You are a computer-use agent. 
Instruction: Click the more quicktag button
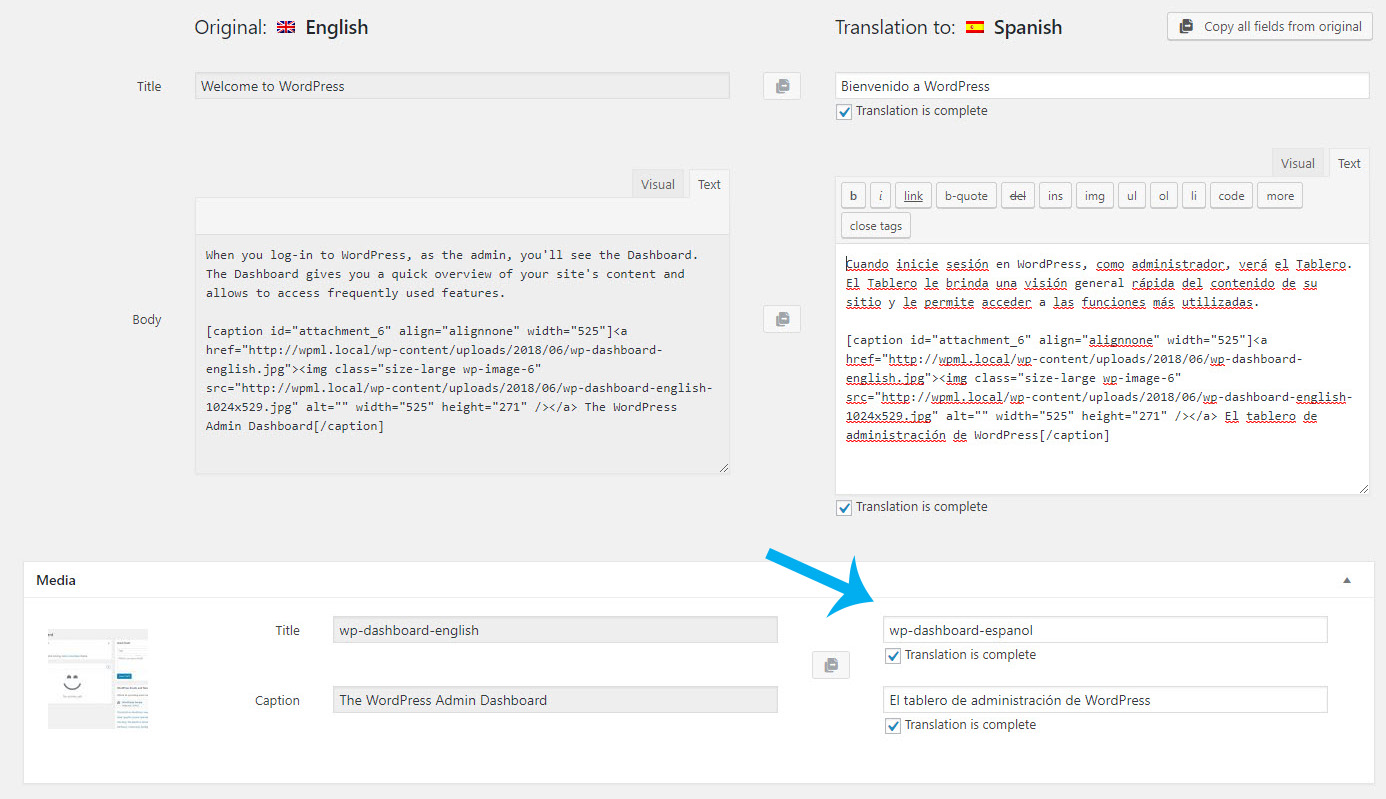coord(1280,196)
